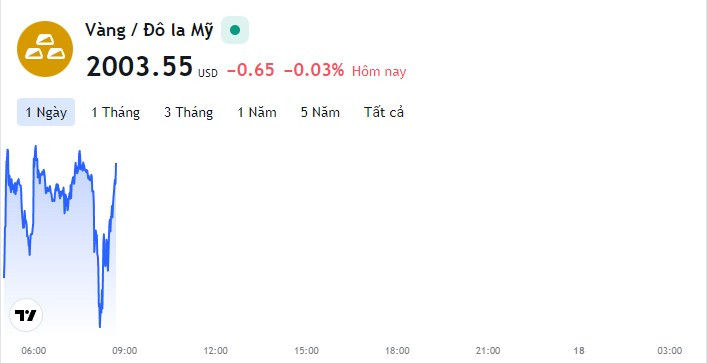Click the 12:00 time axis label
This screenshot has height=363, width=707.
pyautogui.click(x=216, y=350)
